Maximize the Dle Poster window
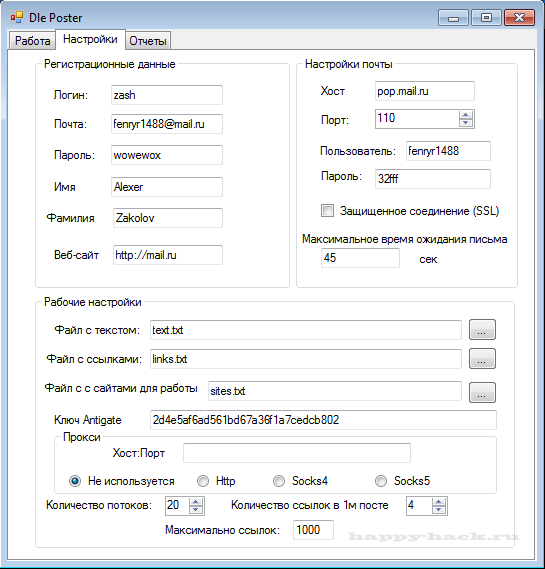Viewport: 545px width, 569px height. pyautogui.click(x=486, y=17)
